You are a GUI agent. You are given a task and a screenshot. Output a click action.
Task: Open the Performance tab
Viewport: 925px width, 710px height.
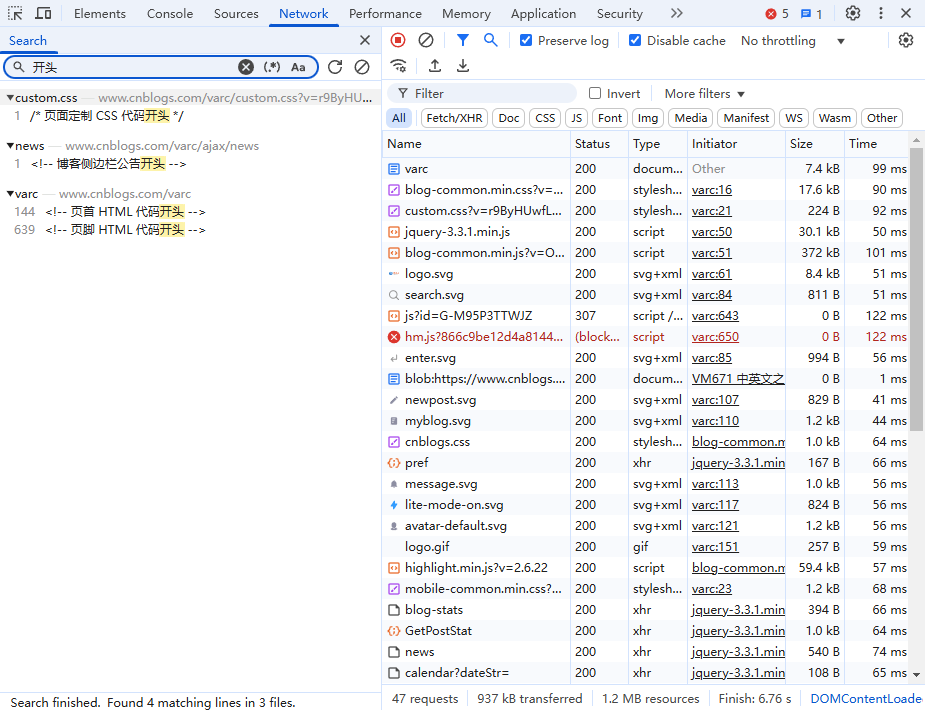(385, 14)
